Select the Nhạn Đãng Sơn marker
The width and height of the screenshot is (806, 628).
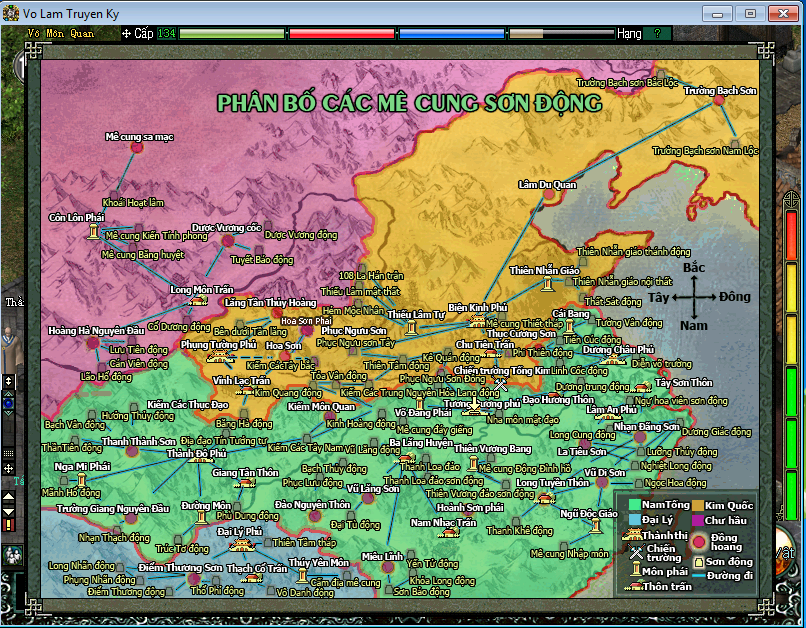tap(639, 437)
